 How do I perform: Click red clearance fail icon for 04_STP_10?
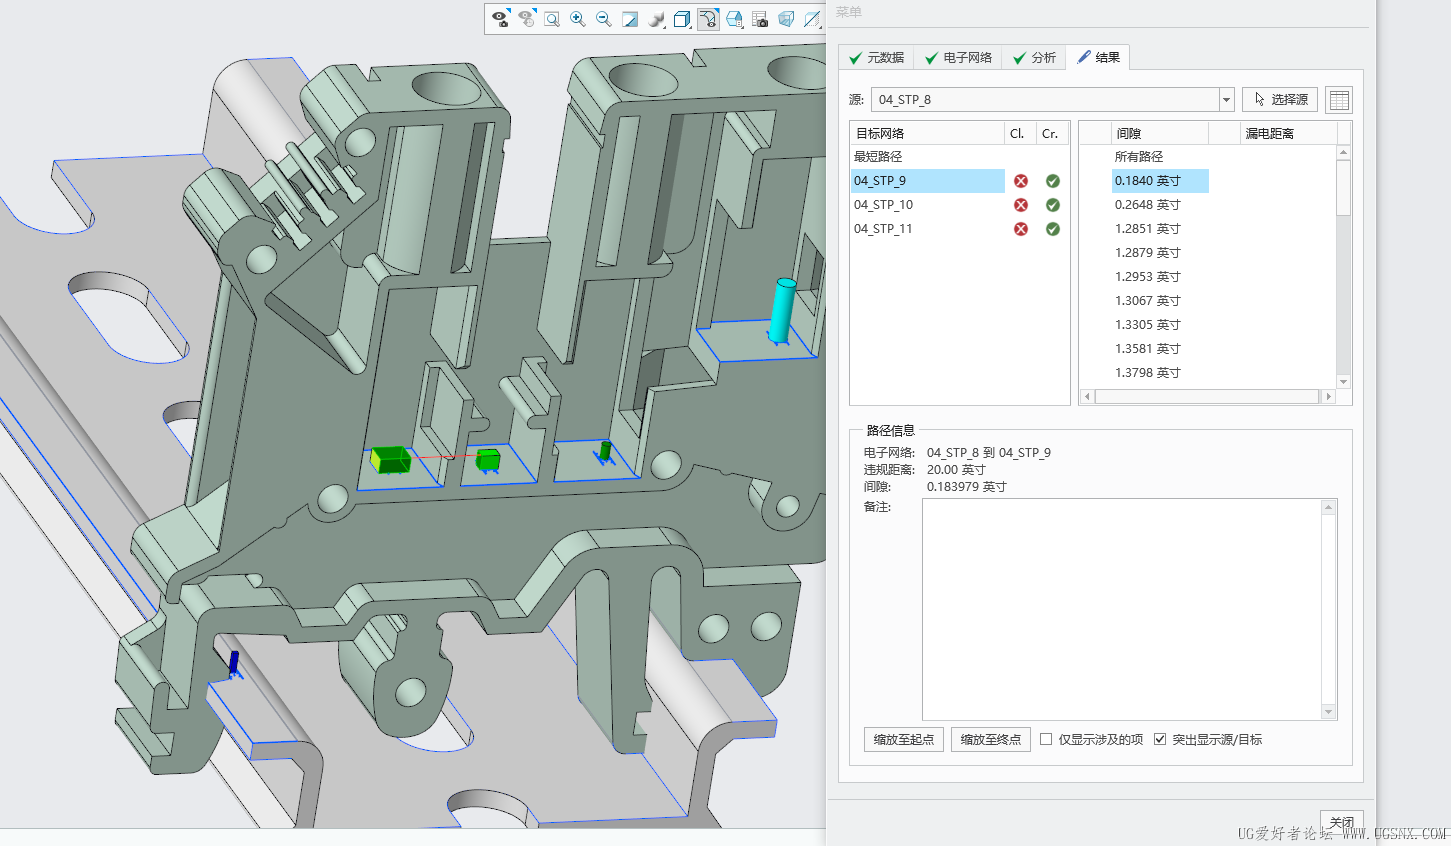[x=1021, y=205]
